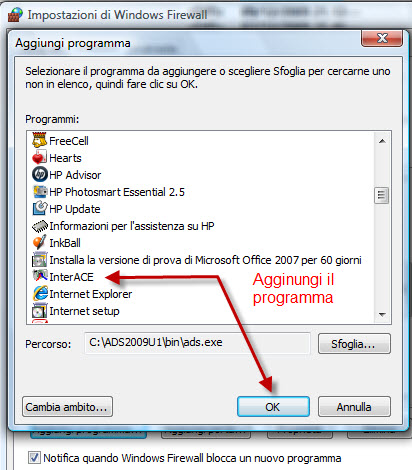Open the Sfoglia... browse button

click(354, 344)
